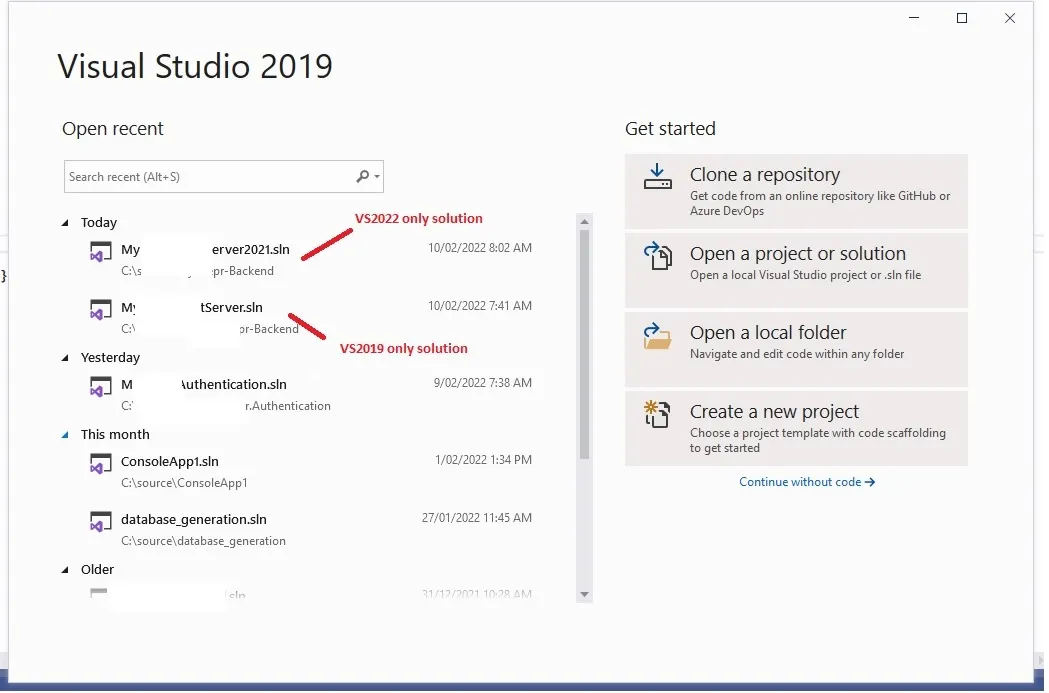Click the ConsoleApp1.sln solution icon
The height and width of the screenshot is (693, 1049).
(100, 463)
